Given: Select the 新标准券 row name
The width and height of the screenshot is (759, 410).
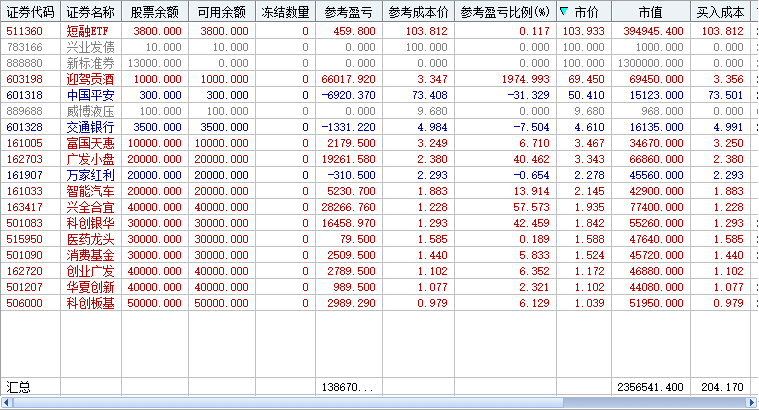Looking at the screenshot, I should click(x=91, y=63).
